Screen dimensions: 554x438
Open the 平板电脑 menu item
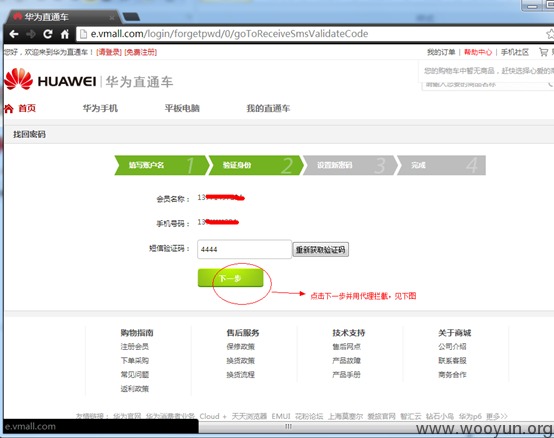click(x=182, y=108)
